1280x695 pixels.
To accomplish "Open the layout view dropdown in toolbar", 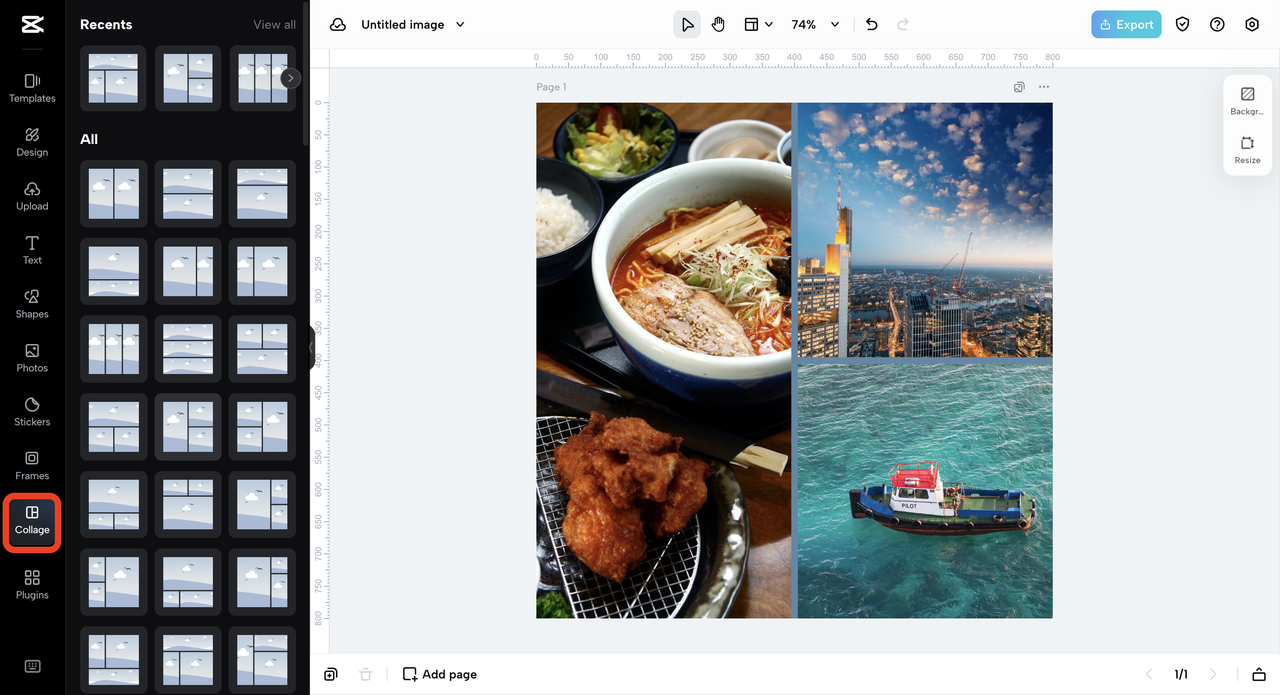I will (758, 24).
